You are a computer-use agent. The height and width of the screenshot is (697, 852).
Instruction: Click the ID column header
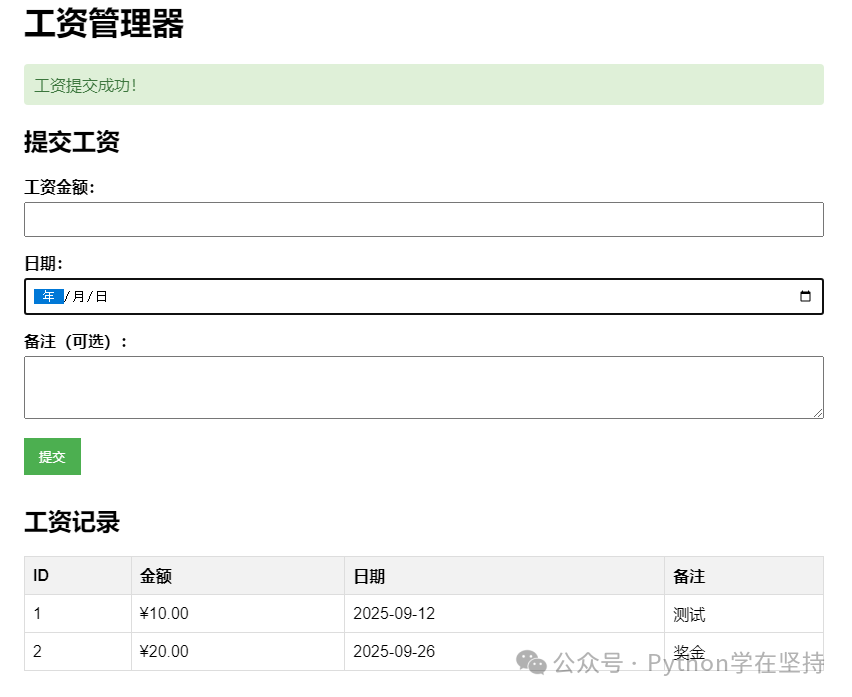tap(78, 575)
